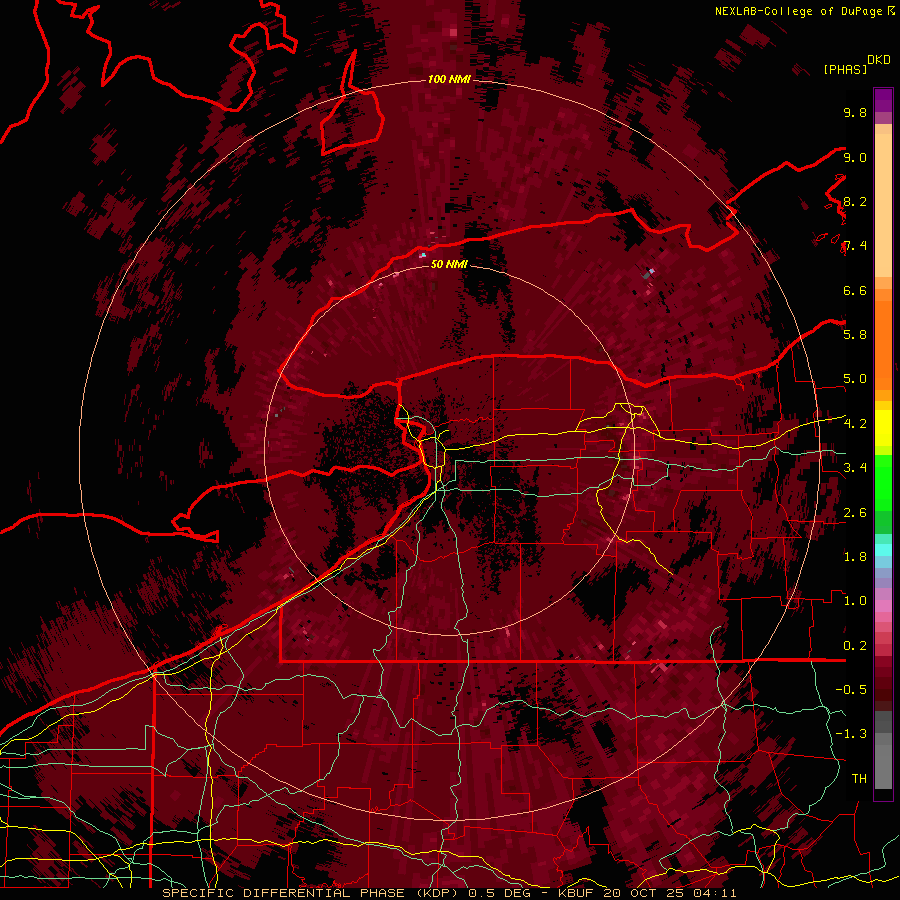
Task: Click the -0.5 scale value
Action: click(x=851, y=689)
